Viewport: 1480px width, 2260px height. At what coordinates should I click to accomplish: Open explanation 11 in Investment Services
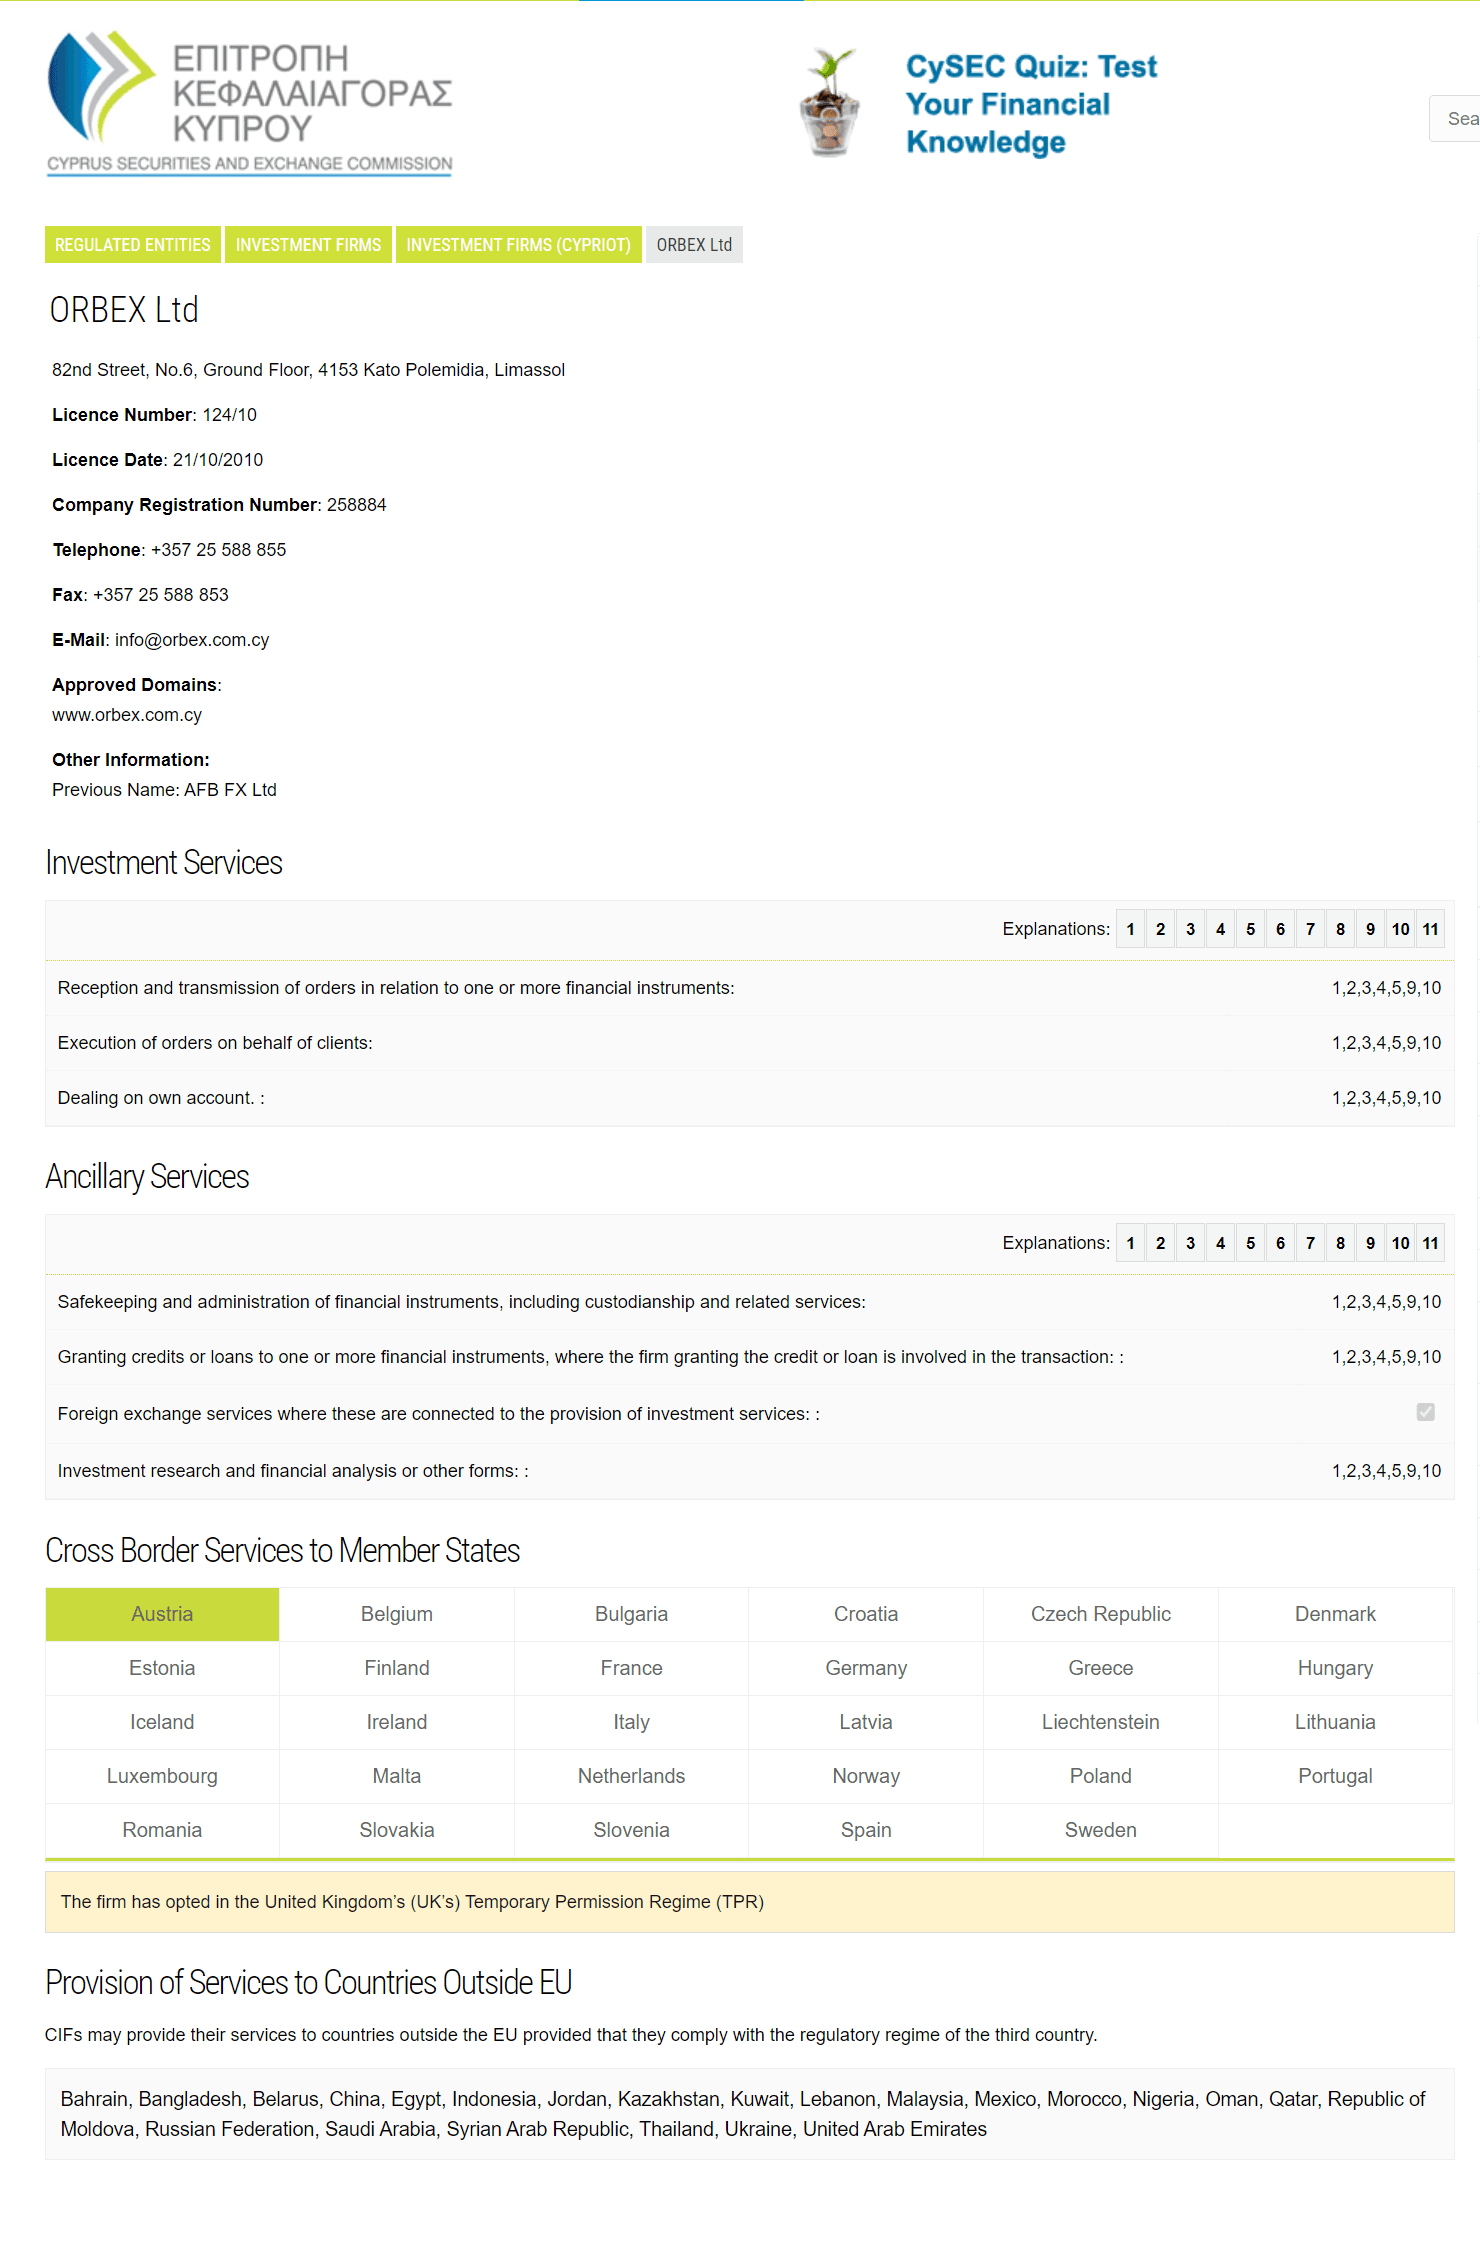[1431, 929]
